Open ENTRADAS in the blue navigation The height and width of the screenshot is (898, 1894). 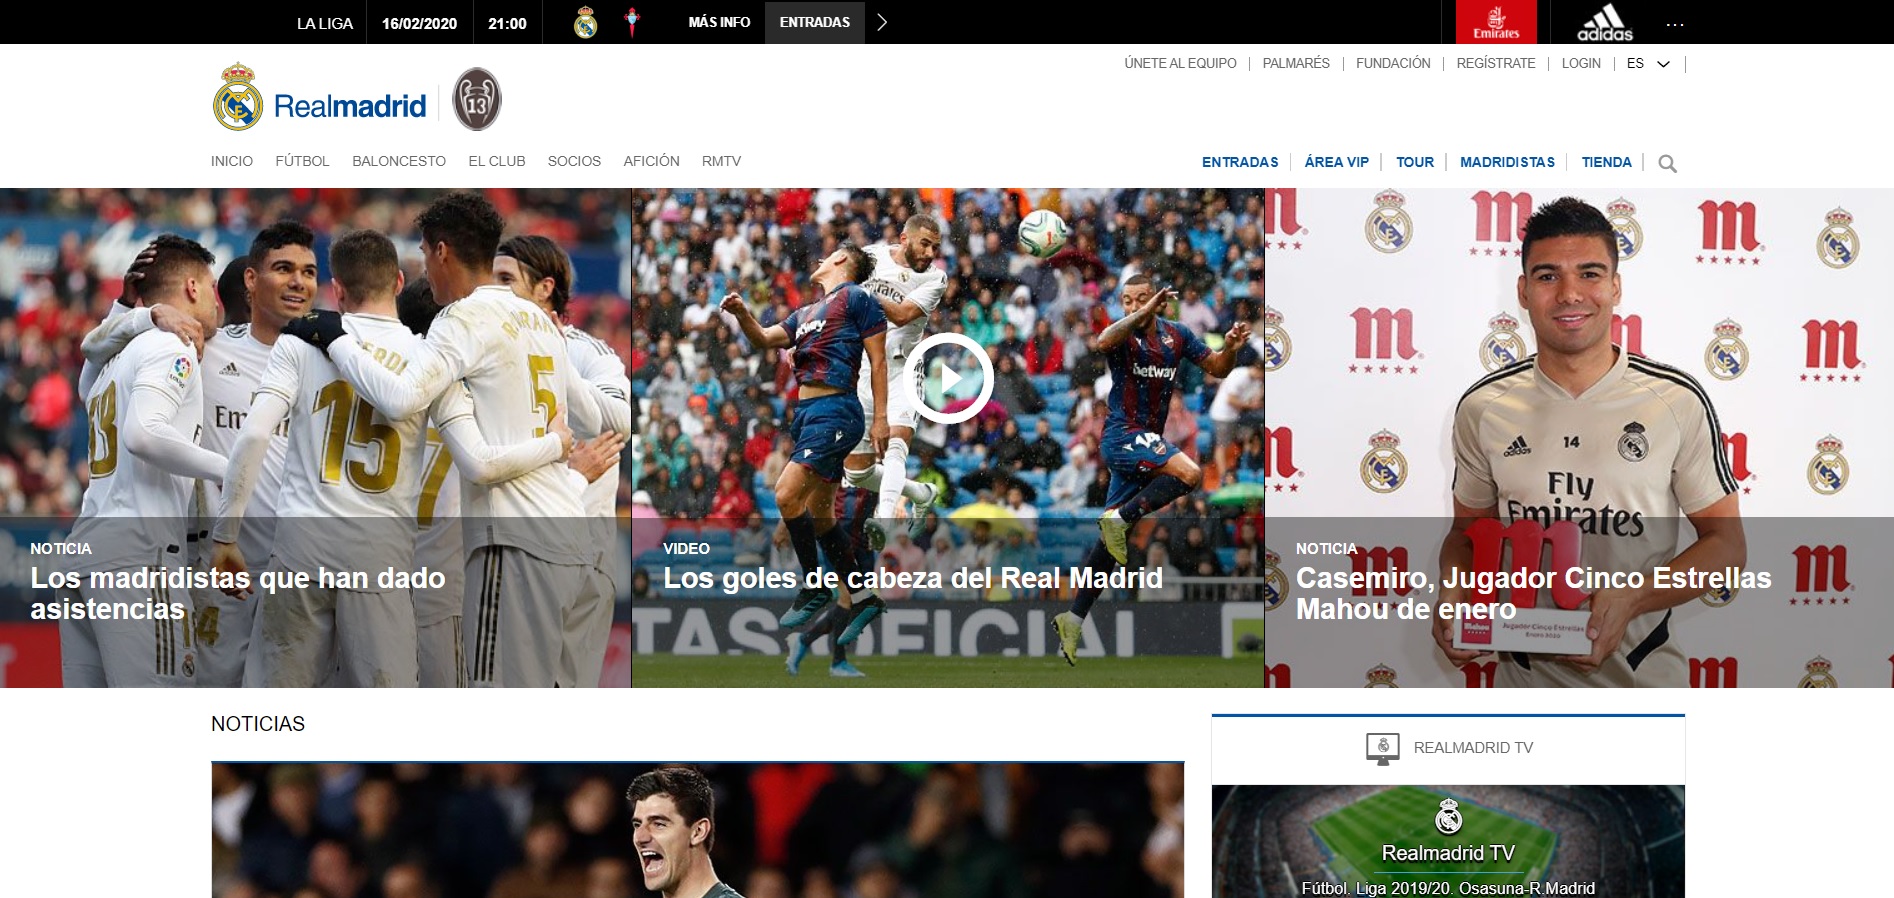coord(1240,162)
